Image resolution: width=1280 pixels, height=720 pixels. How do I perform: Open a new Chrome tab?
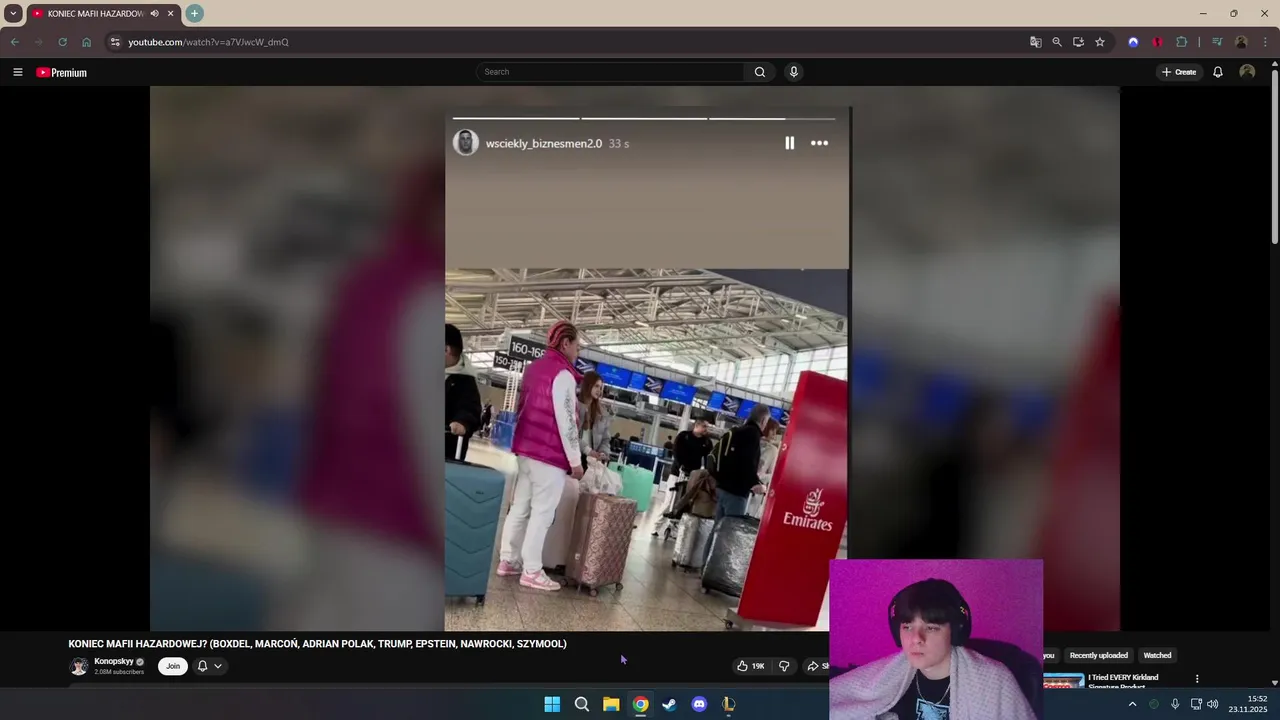pyautogui.click(x=194, y=13)
